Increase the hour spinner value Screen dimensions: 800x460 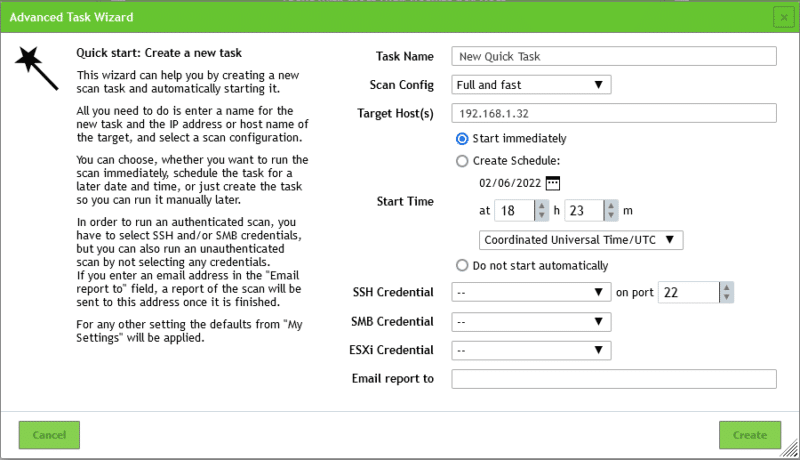click(x=542, y=206)
